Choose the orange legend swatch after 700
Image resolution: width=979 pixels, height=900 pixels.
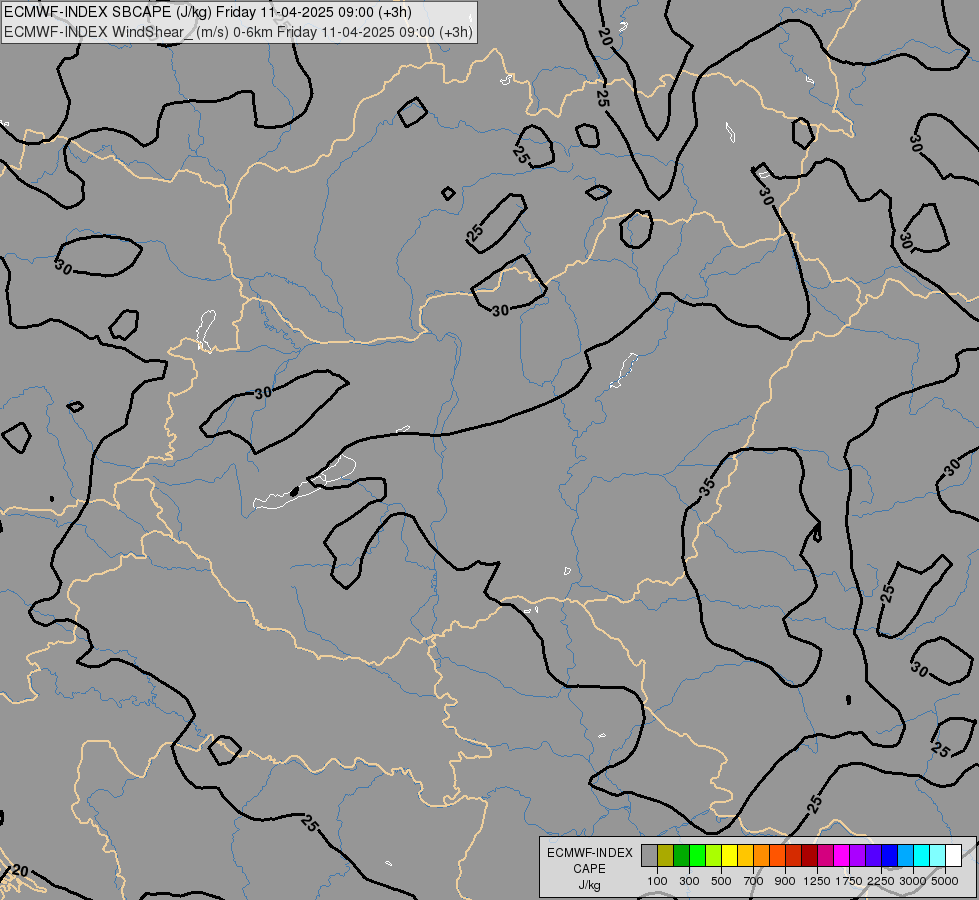tap(762, 856)
